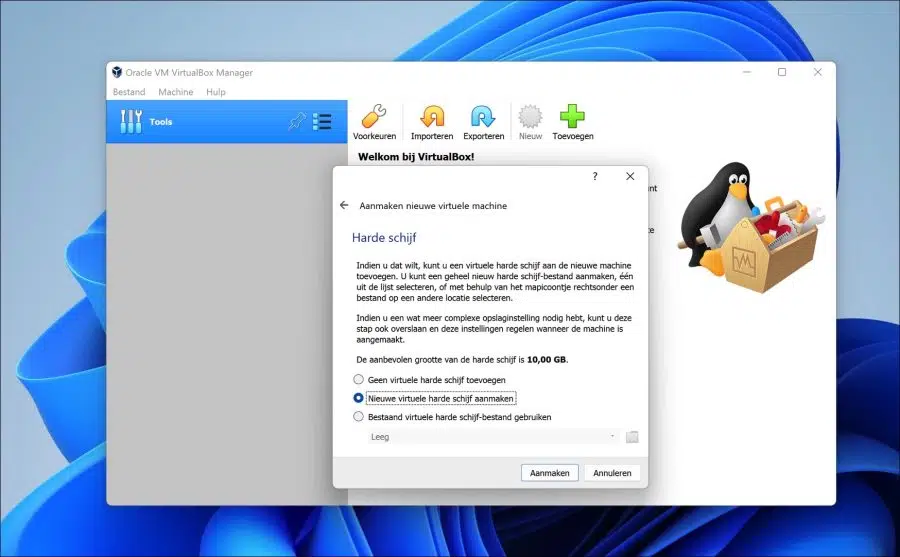900x557 pixels.
Task: Select Geen virtuele harde schijf toevoegen
Action: (429, 380)
